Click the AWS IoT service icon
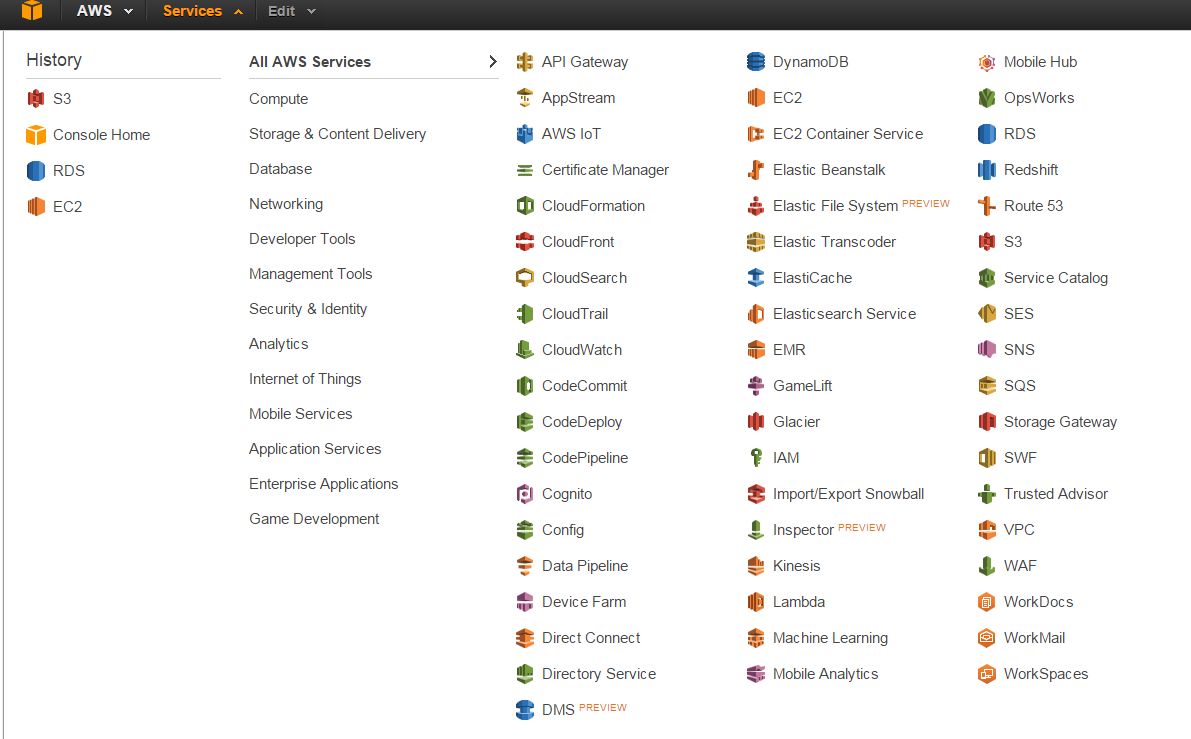Image resolution: width=1191 pixels, height=739 pixels. 525,134
